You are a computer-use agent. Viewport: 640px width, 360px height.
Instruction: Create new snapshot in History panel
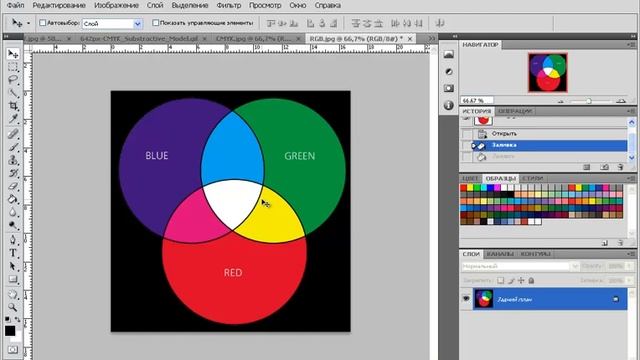[604, 167]
